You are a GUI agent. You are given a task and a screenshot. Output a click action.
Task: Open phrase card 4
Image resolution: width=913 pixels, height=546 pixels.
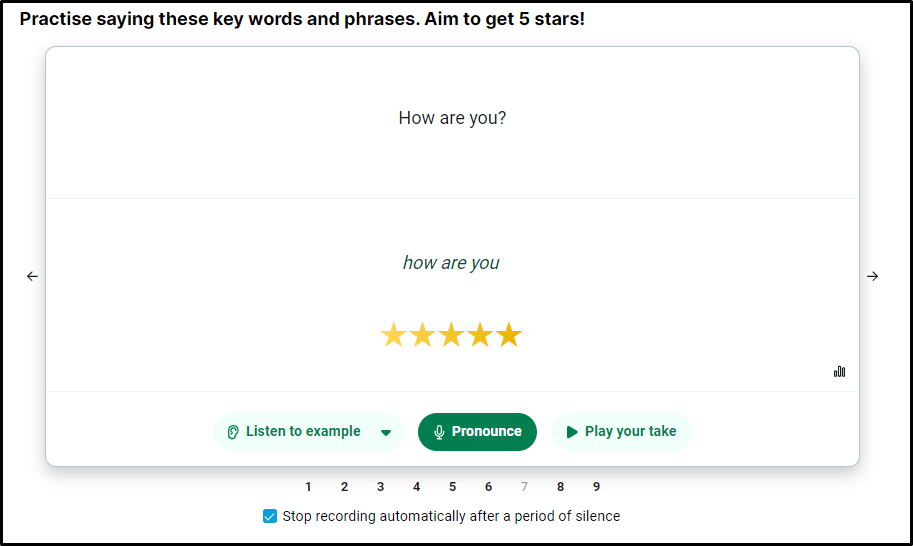coord(416,487)
